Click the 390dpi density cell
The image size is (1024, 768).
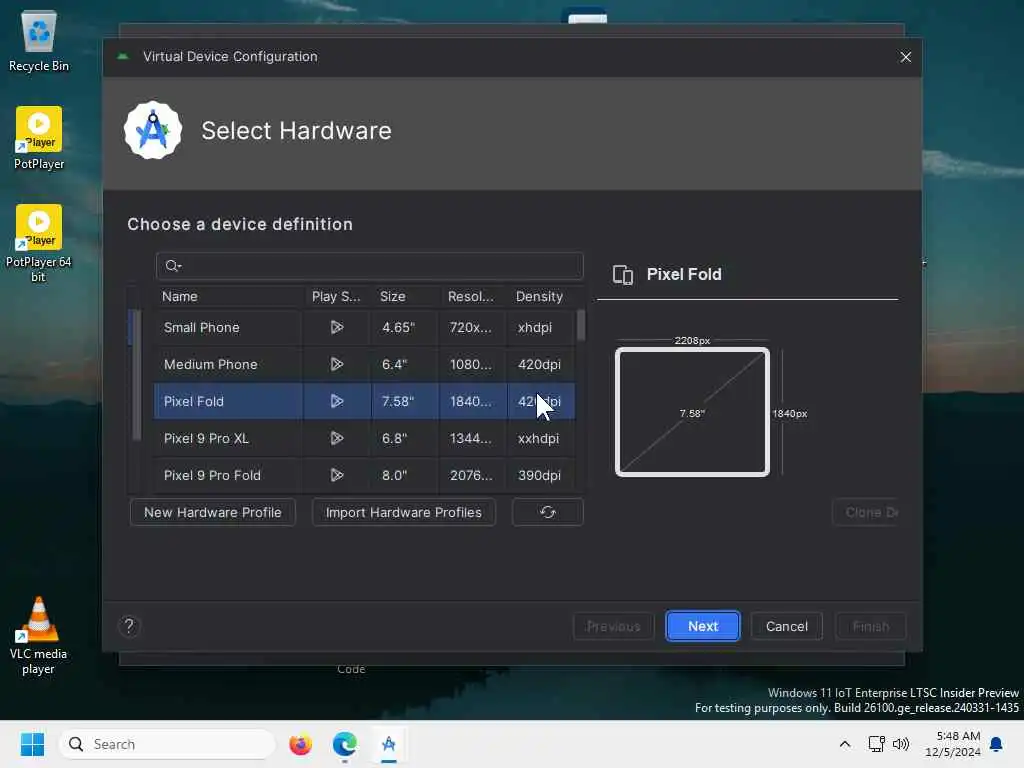coord(539,475)
